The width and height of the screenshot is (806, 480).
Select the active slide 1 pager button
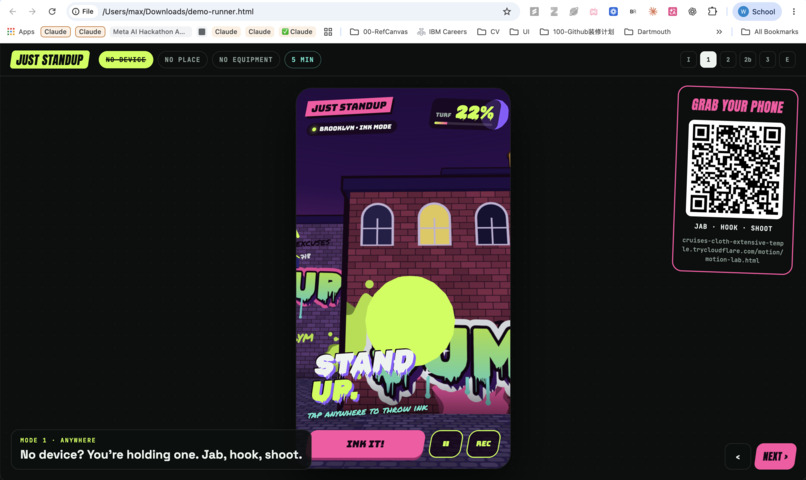(x=708, y=60)
